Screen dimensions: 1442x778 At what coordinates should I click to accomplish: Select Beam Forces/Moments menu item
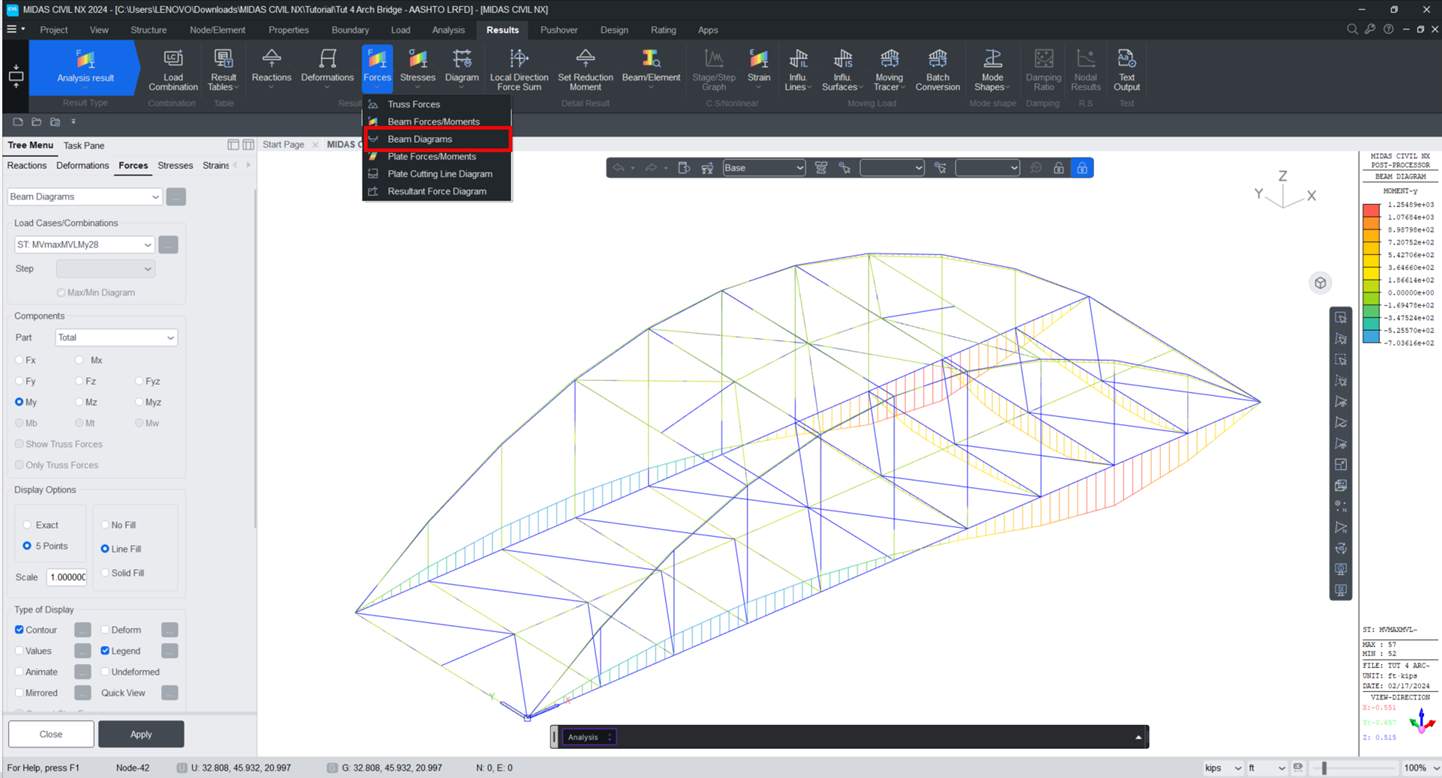pos(437,121)
